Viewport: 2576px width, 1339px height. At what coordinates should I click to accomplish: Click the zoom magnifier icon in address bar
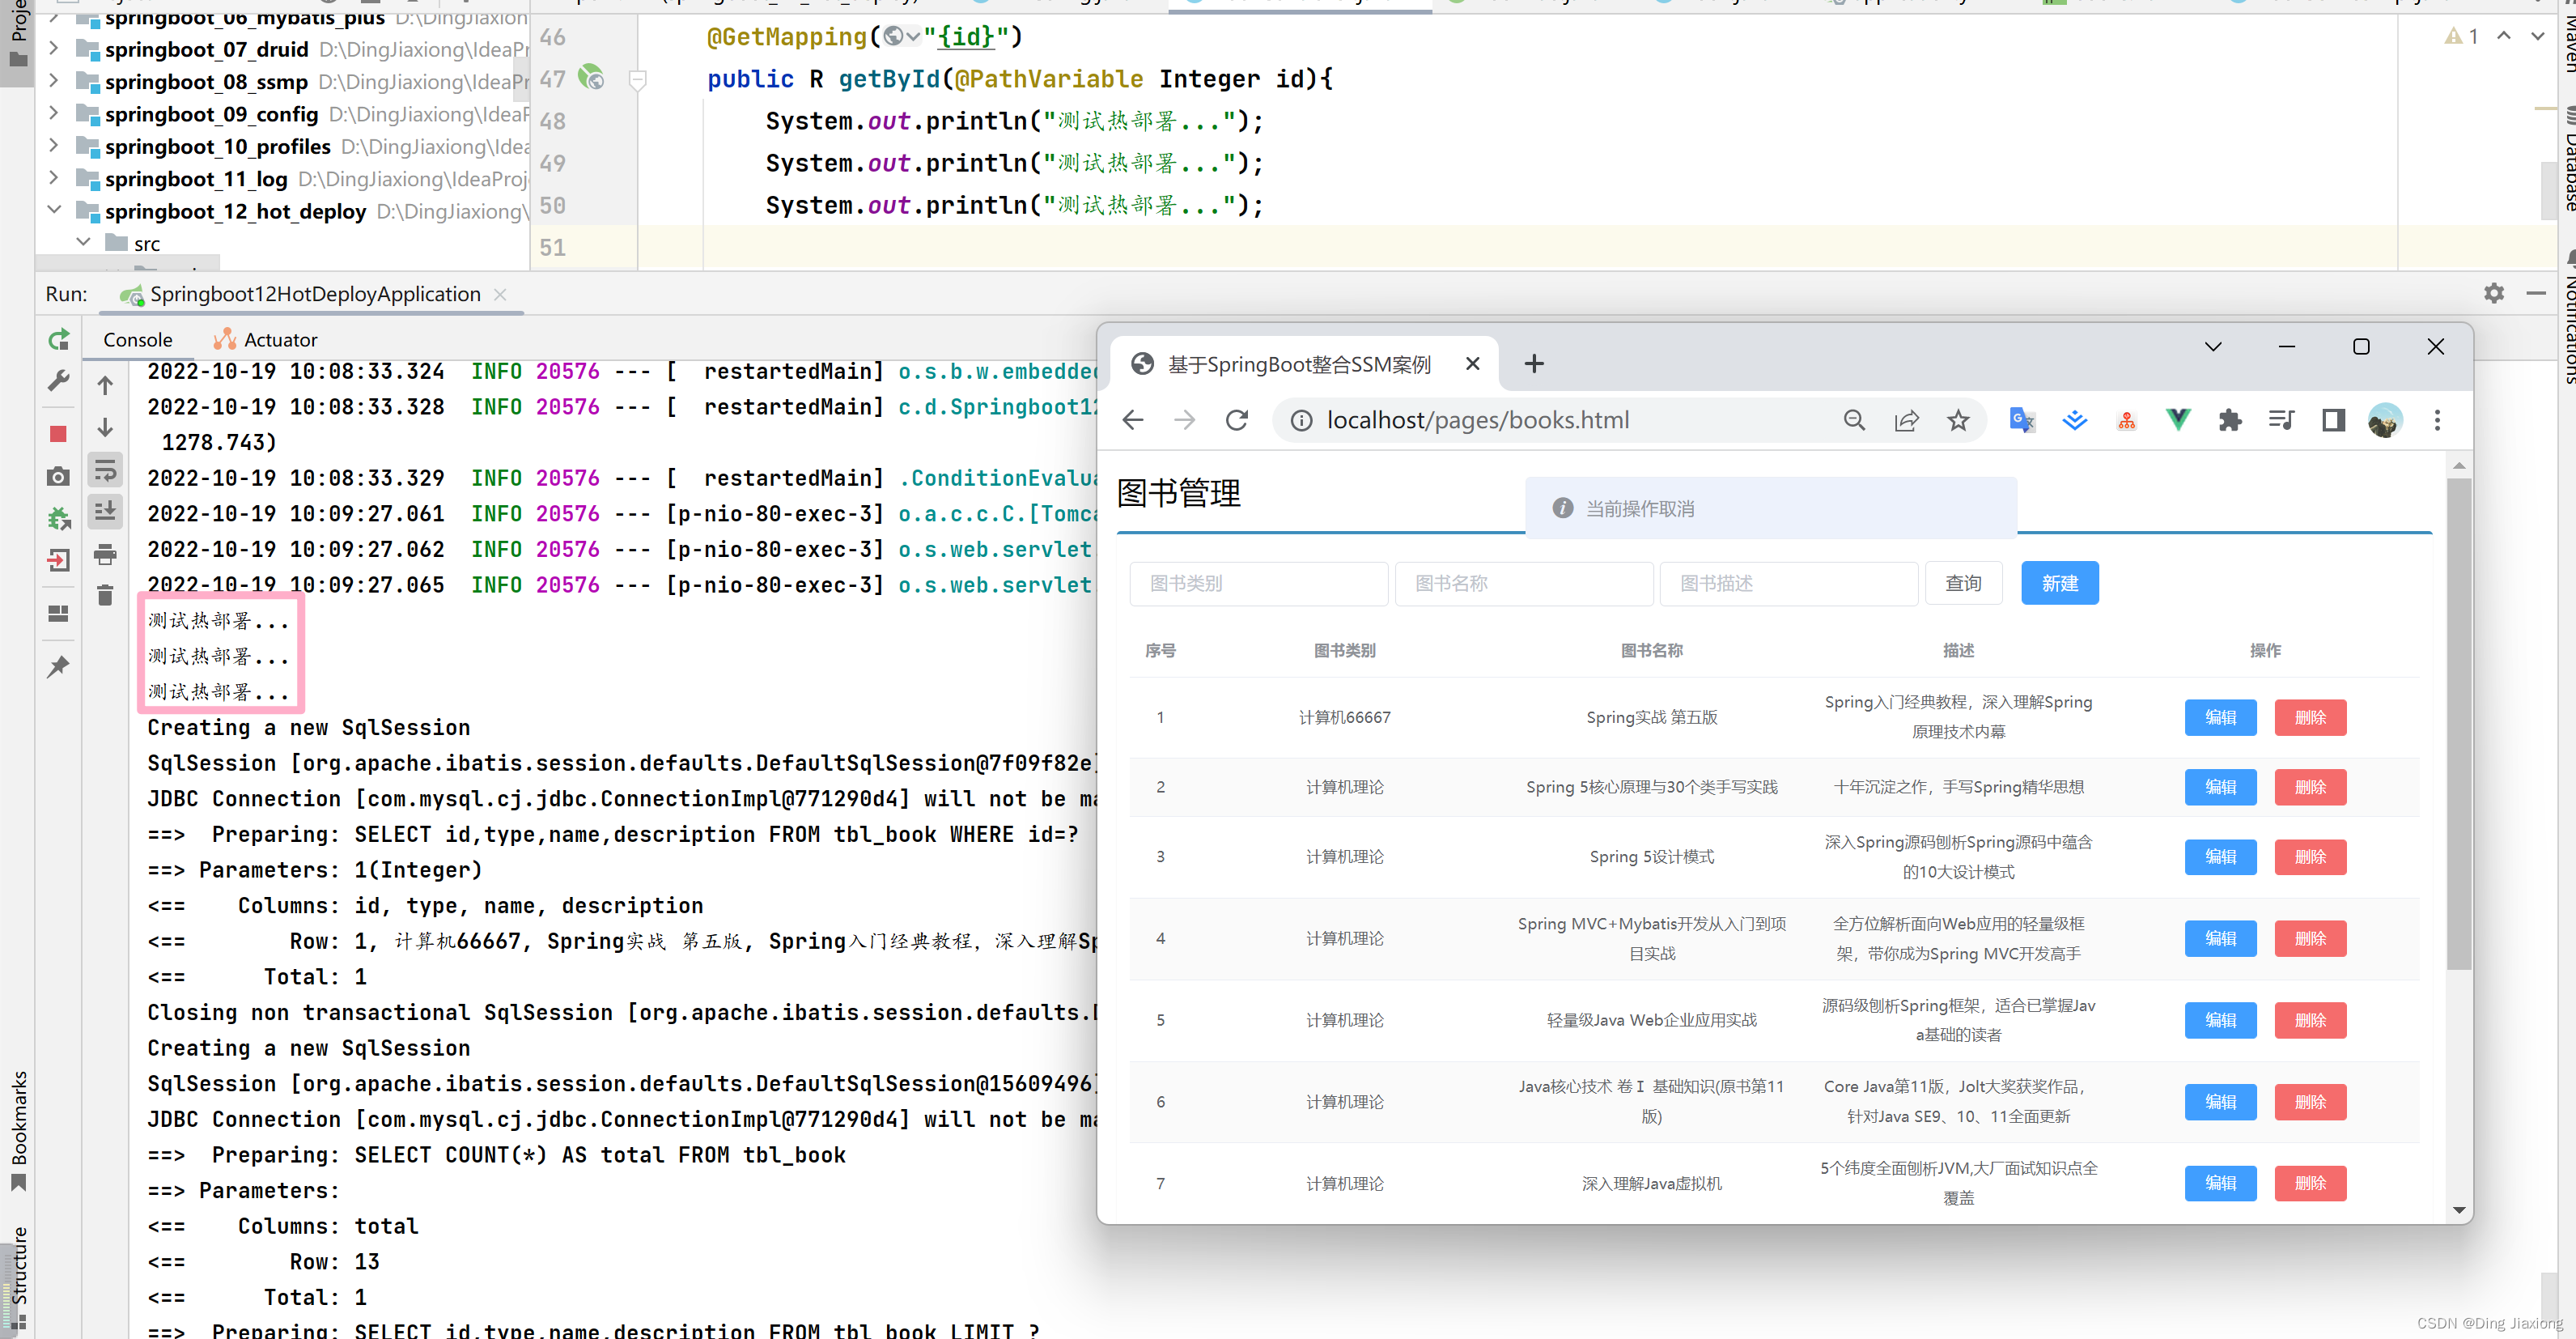[1855, 420]
